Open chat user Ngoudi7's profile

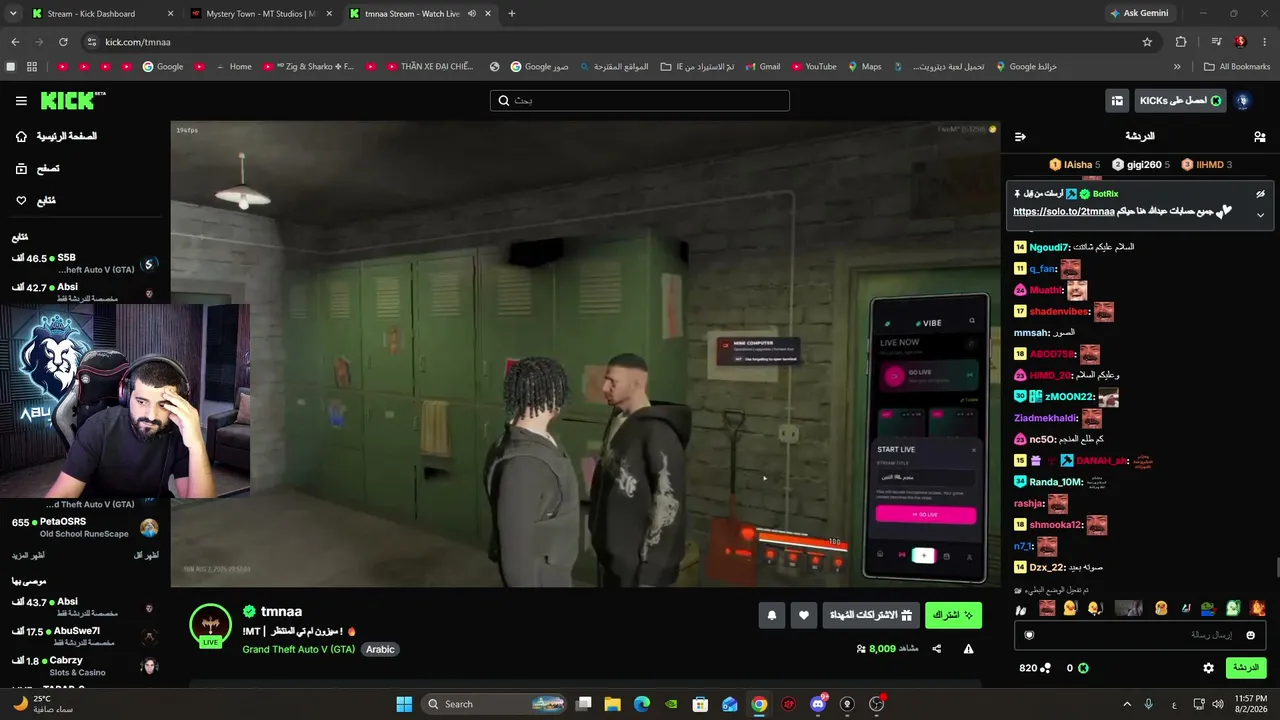(x=1049, y=247)
